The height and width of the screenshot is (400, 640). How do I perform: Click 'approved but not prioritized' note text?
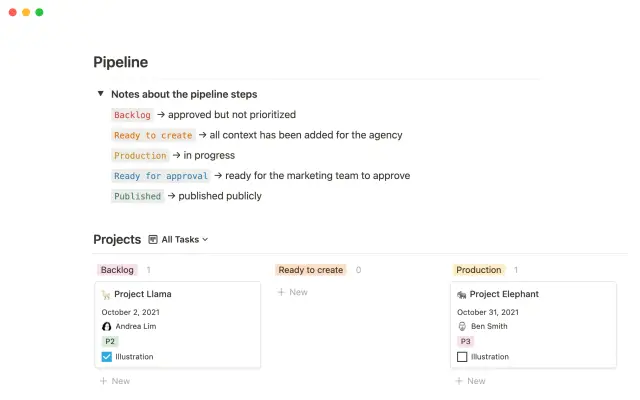[x=232, y=115]
